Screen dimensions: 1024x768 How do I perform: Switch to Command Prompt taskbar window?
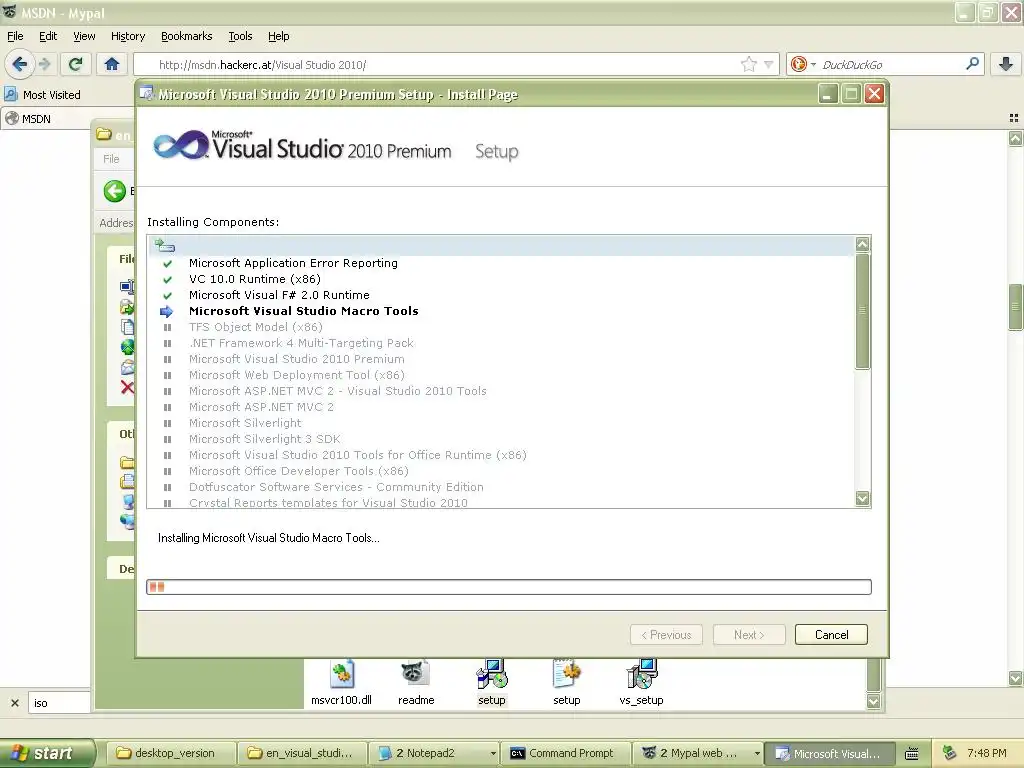(566, 754)
